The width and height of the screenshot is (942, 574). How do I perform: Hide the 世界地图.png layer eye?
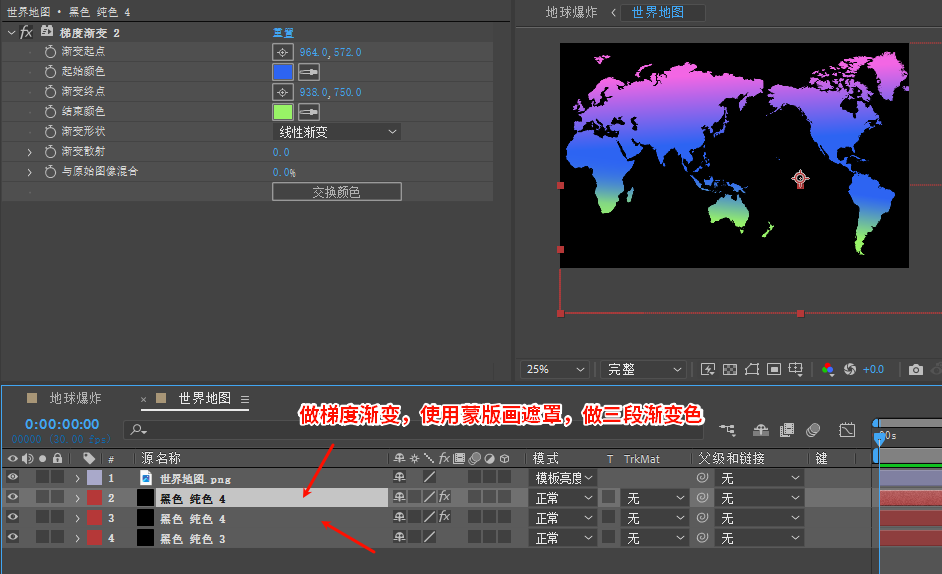[x=13, y=477]
